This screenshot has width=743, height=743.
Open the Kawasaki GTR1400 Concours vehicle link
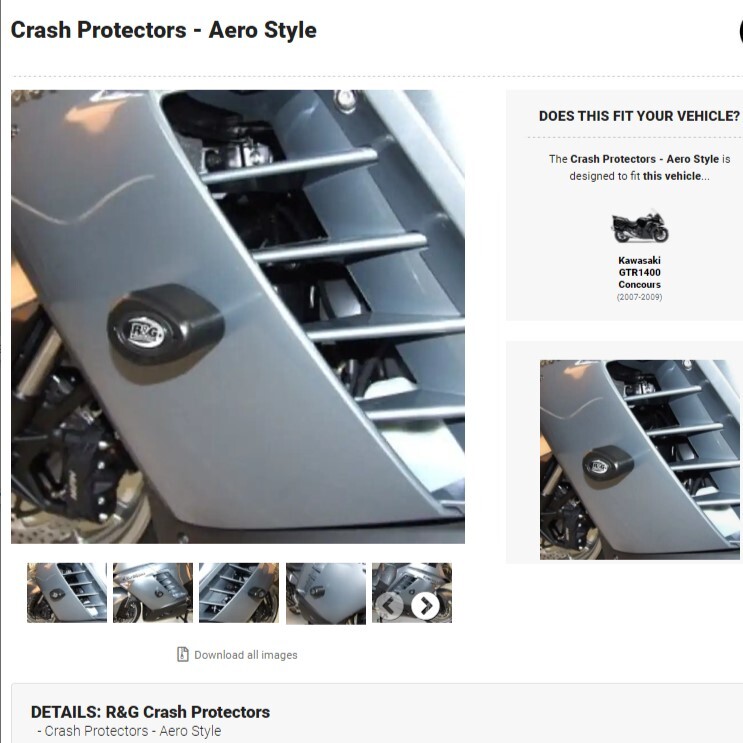pyautogui.click(x=639, y=272)
